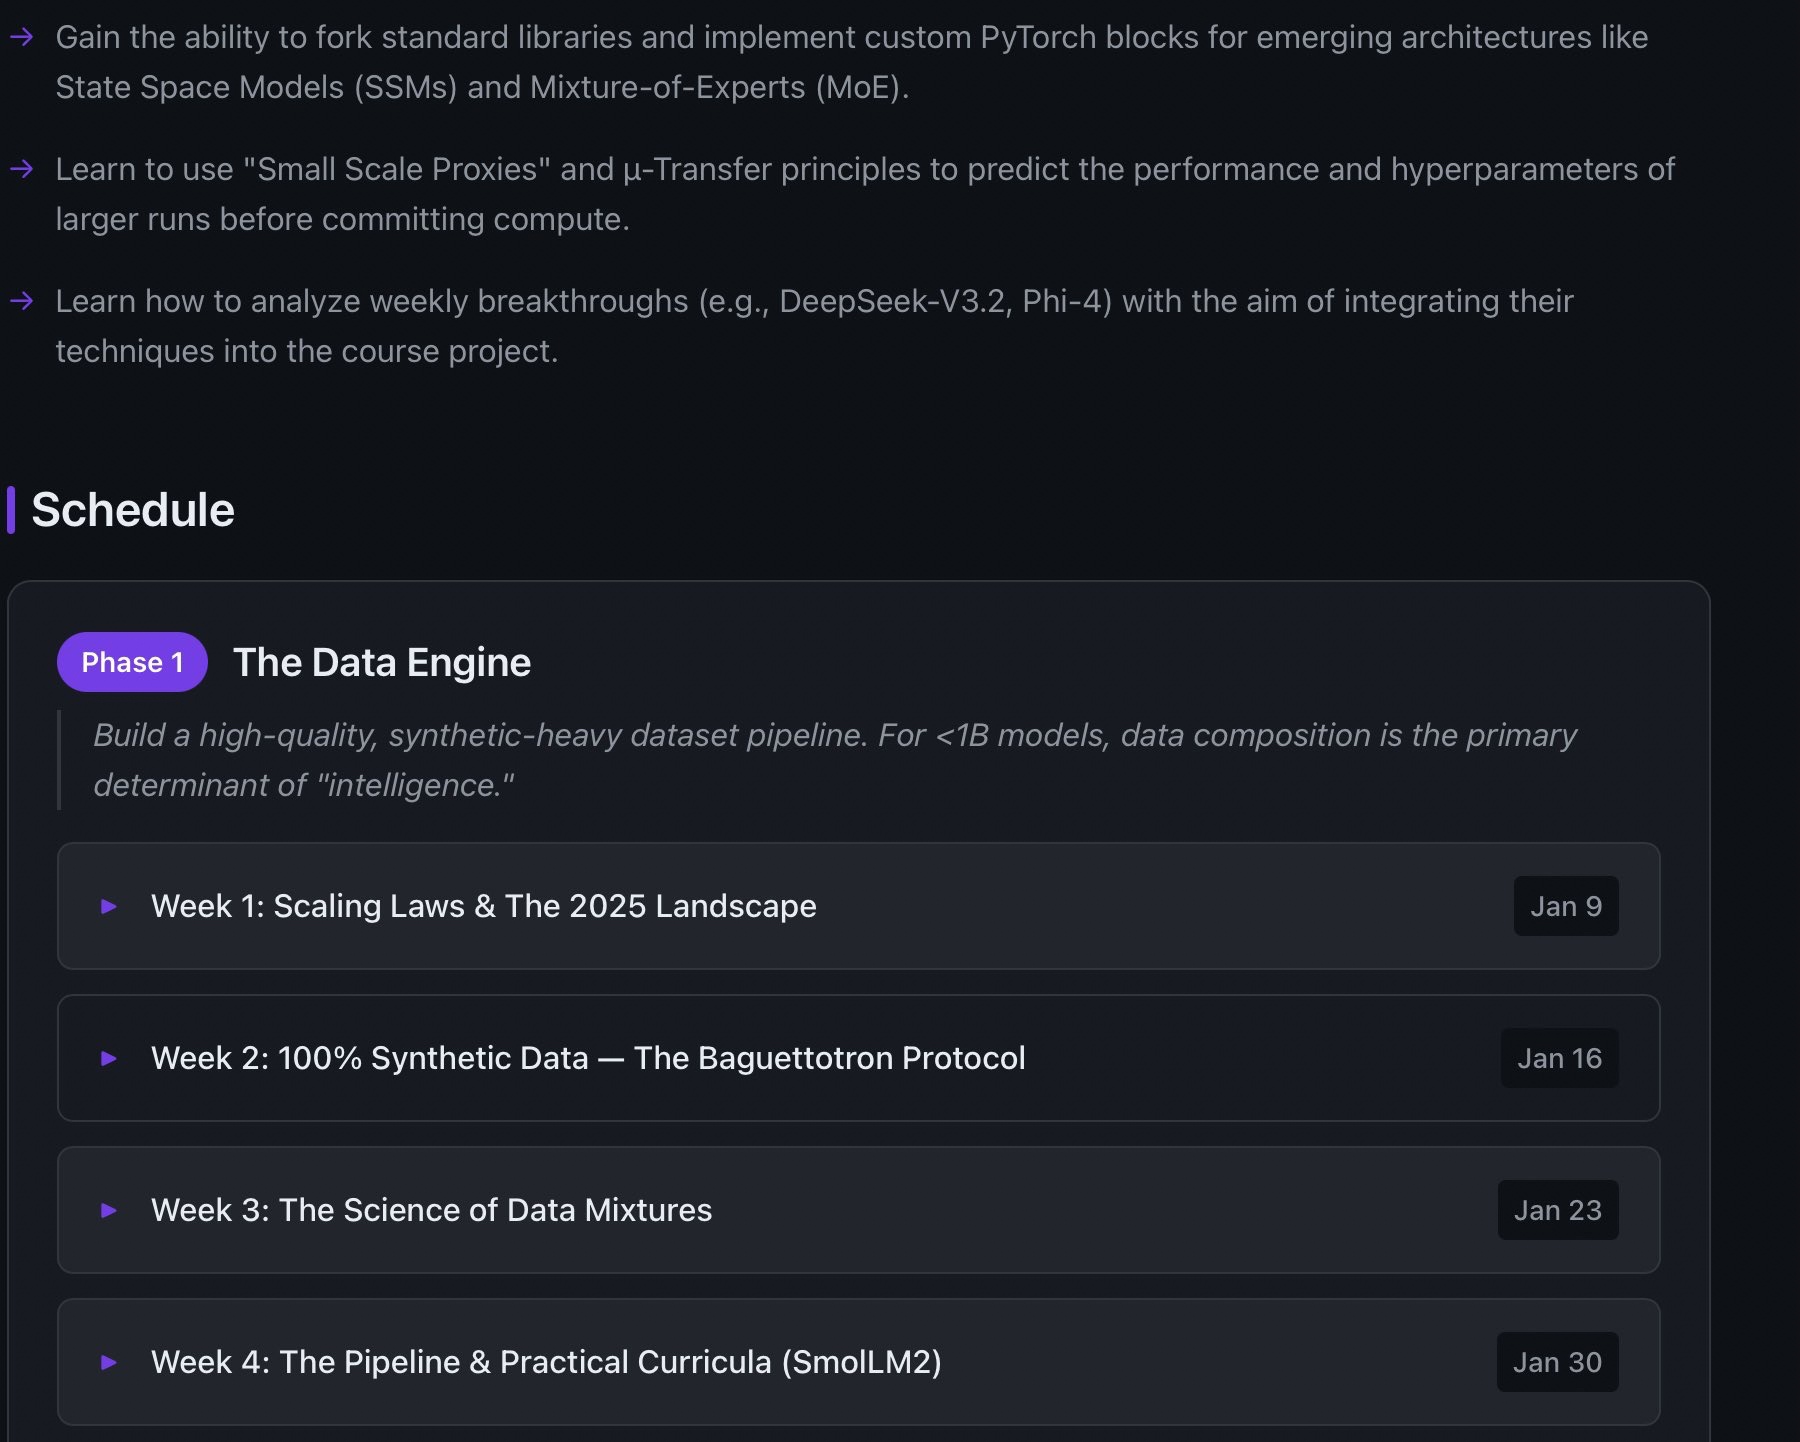Viewport: 1800px width, 1442px height.
Task: Click "Week 1: Scaling Laws & The 2025 Landscape" title
Action: click(x=483, y=906)
